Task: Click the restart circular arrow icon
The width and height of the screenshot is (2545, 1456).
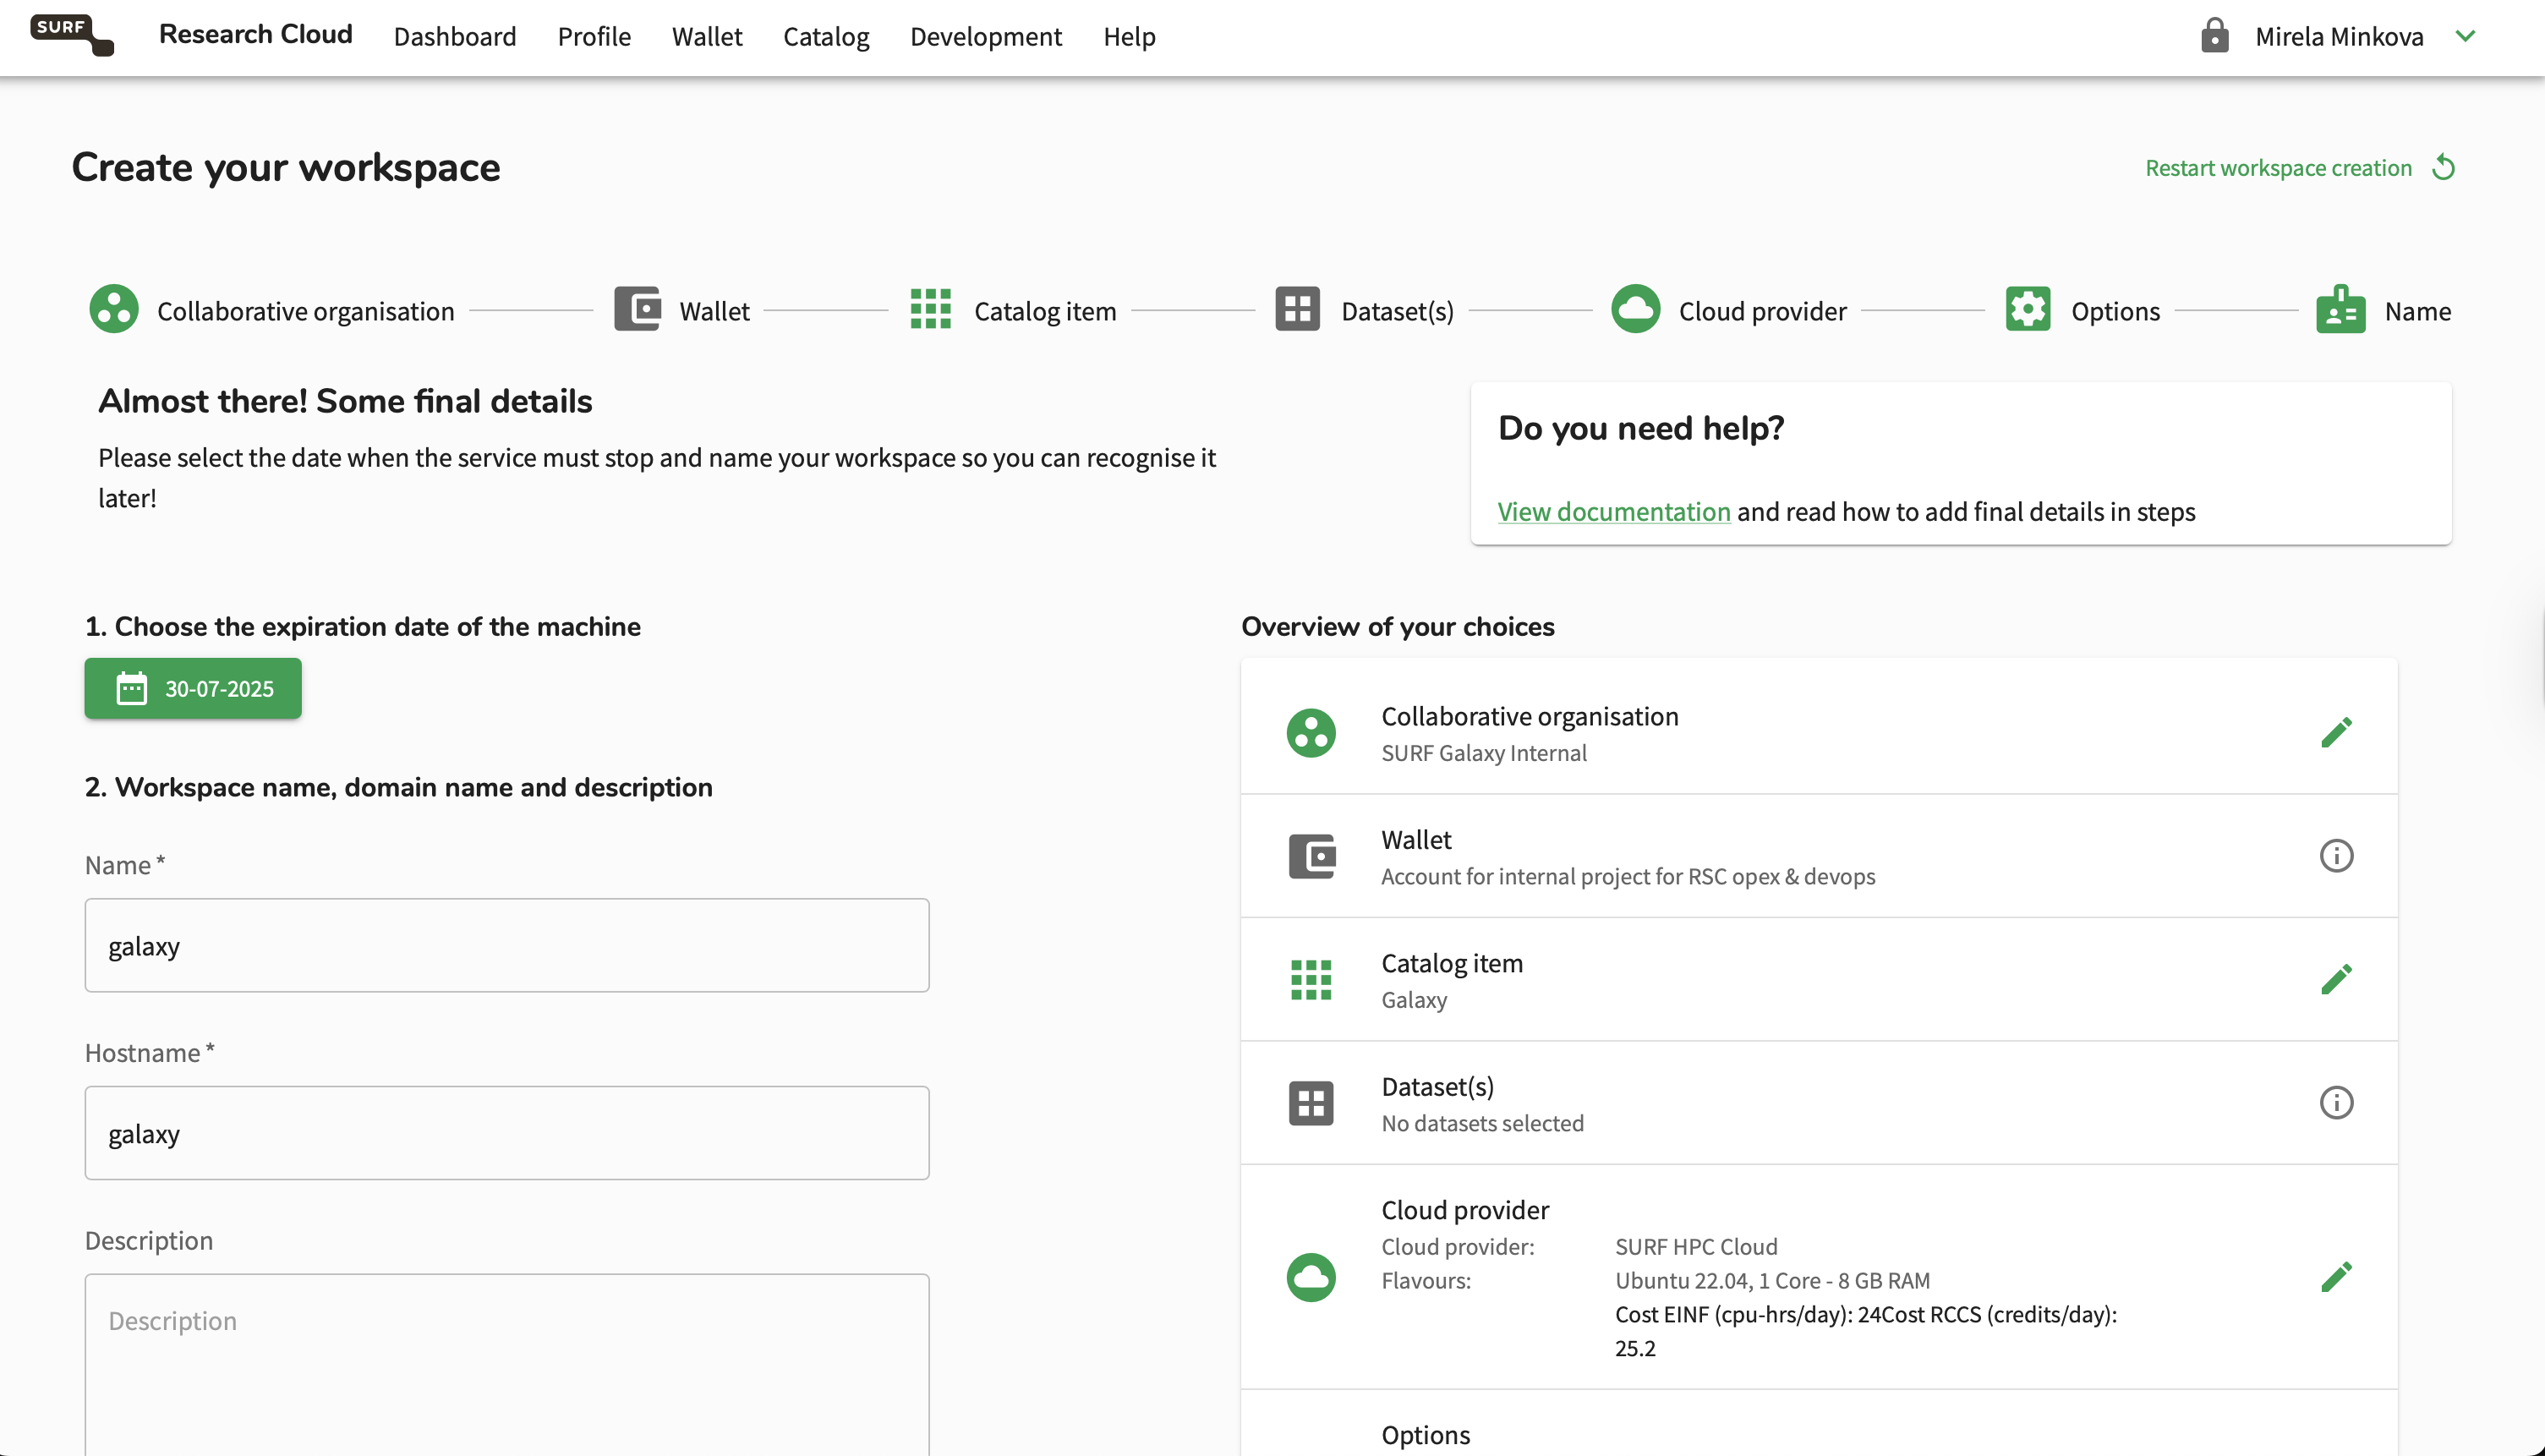Action: [x=2443, y=167]
